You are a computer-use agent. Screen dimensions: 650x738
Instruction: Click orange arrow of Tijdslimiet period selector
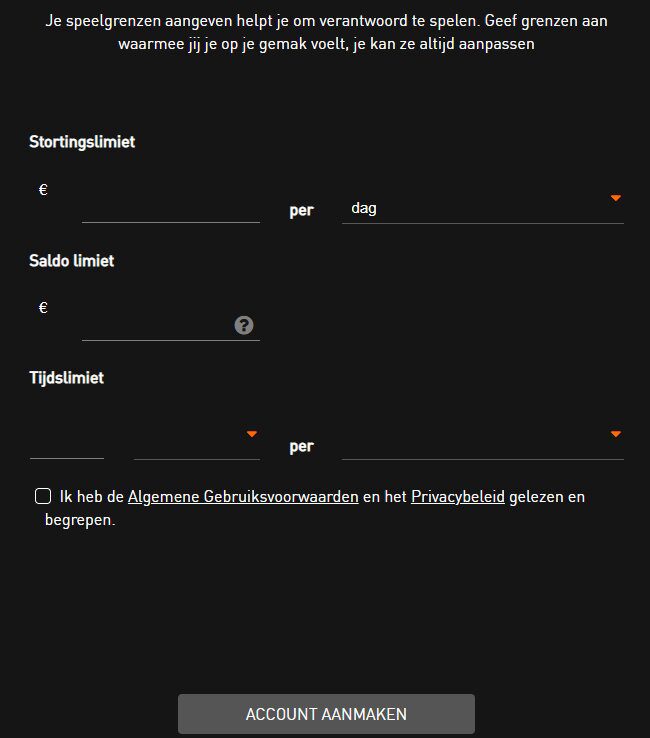pyautogui.click(x=616, y=433)
